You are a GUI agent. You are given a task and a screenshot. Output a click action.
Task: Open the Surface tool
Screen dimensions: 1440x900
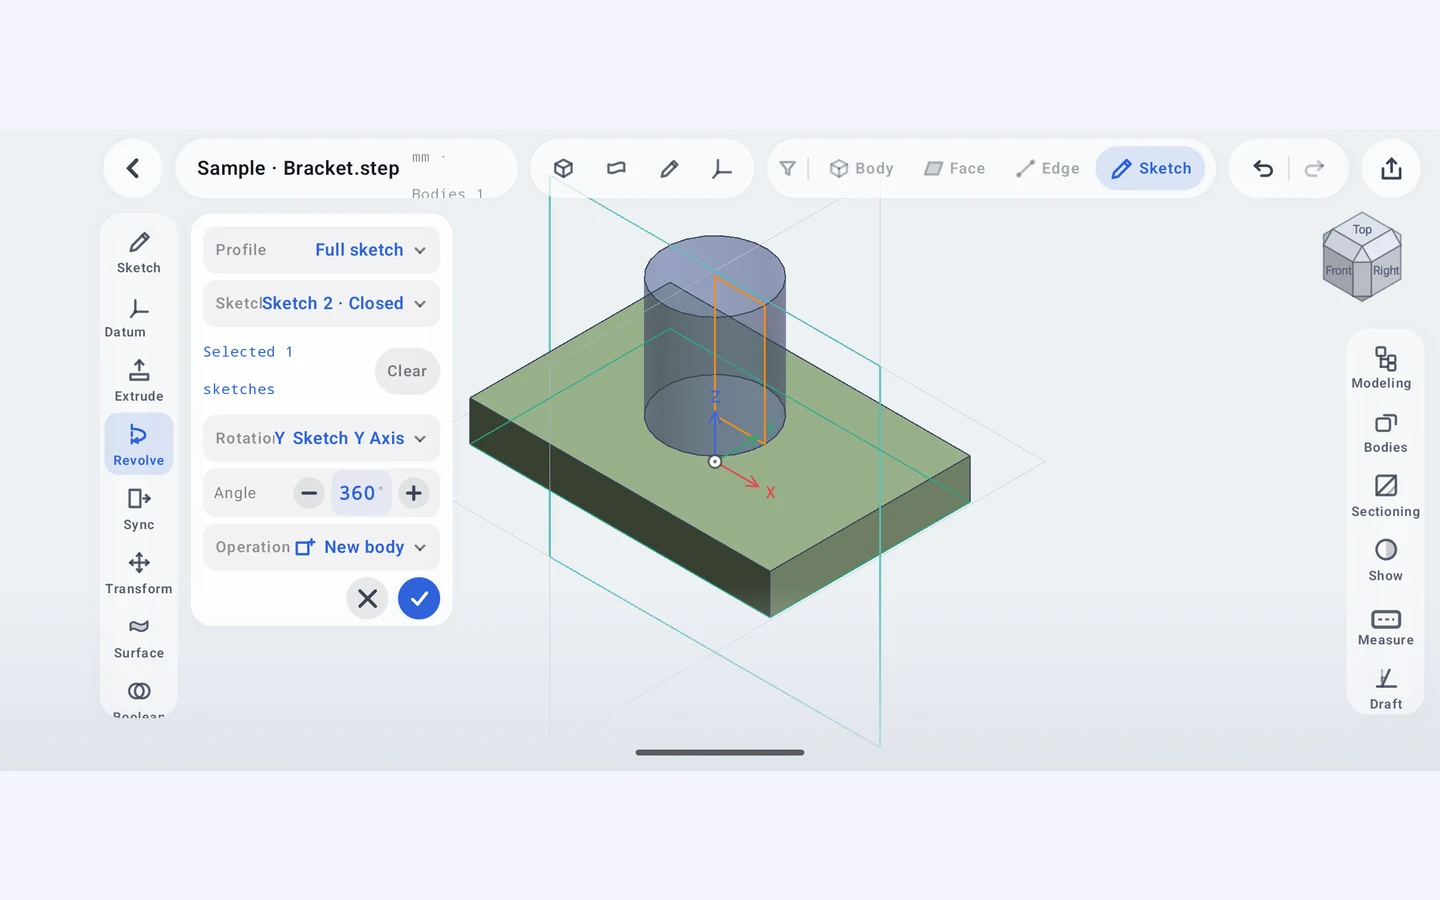coord(139,638)
